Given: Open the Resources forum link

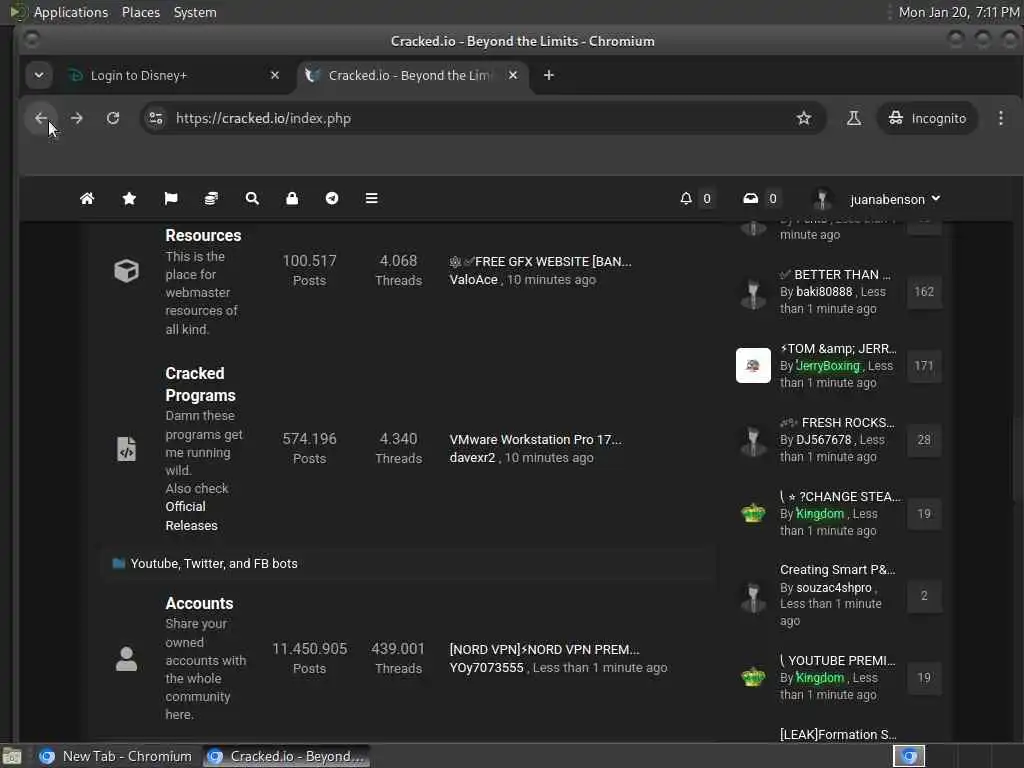Looking at the screenshot, I should click(x=203, y=235).
